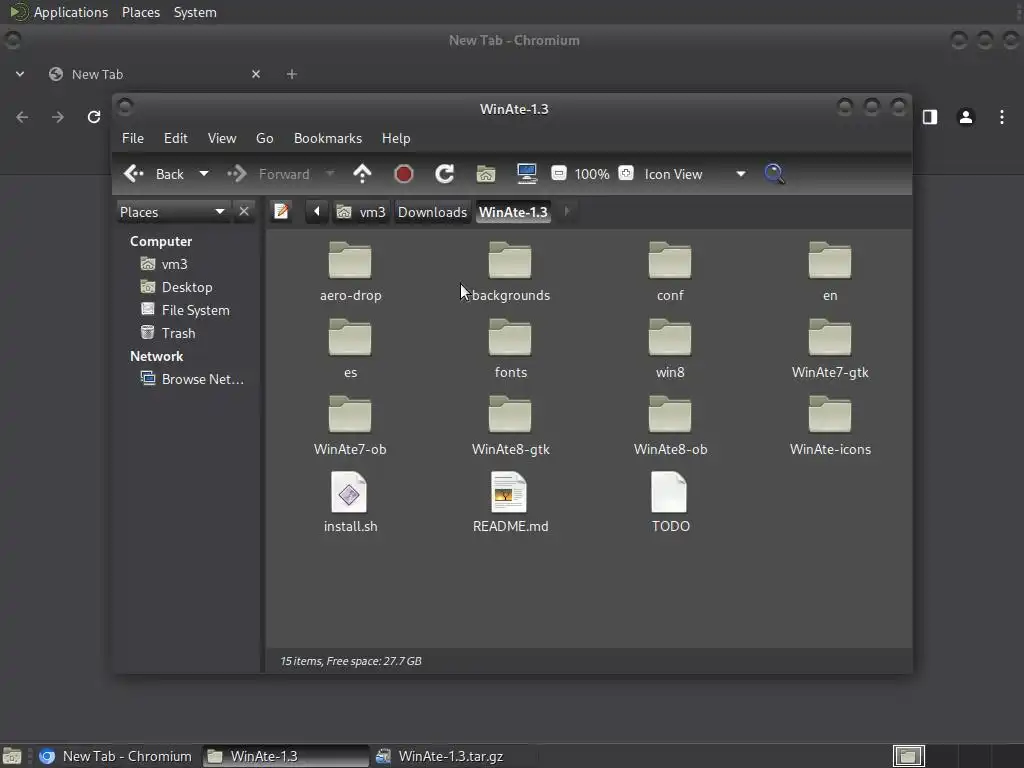Select the aero-drop folder icon

(350, 261)
